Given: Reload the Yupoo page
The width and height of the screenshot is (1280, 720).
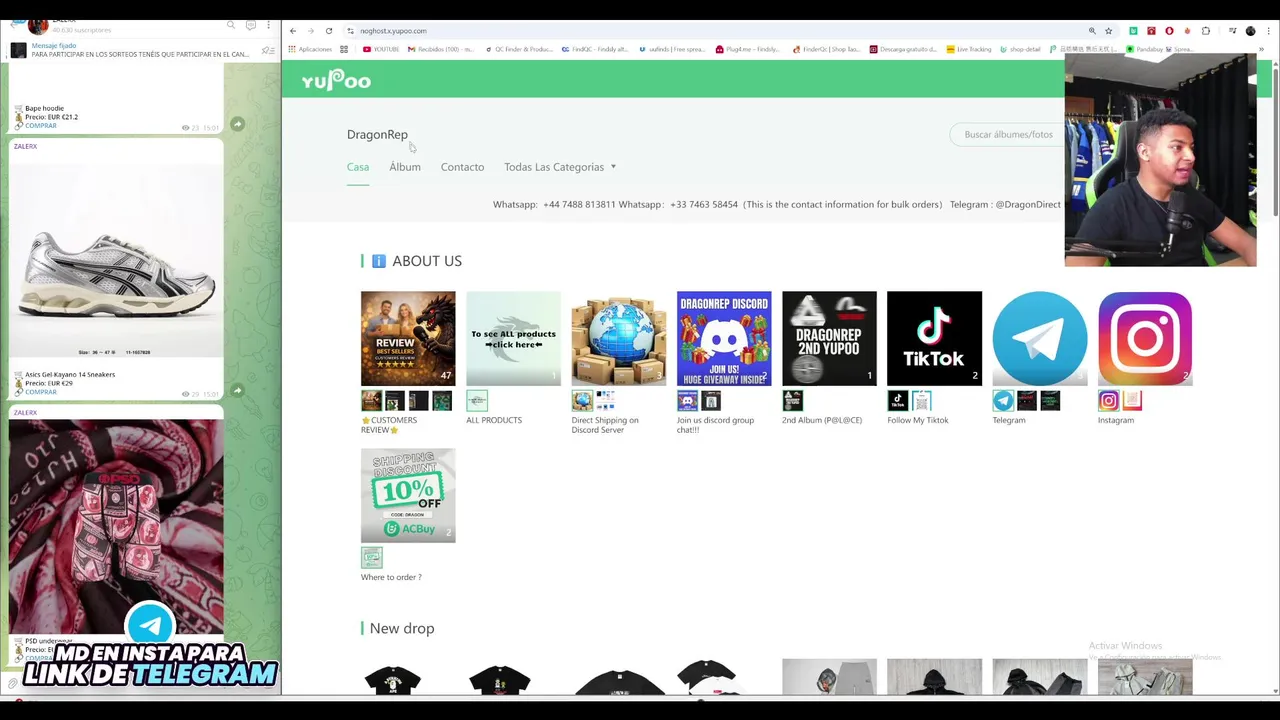Looking at the screenshot, I should [328, 31].
